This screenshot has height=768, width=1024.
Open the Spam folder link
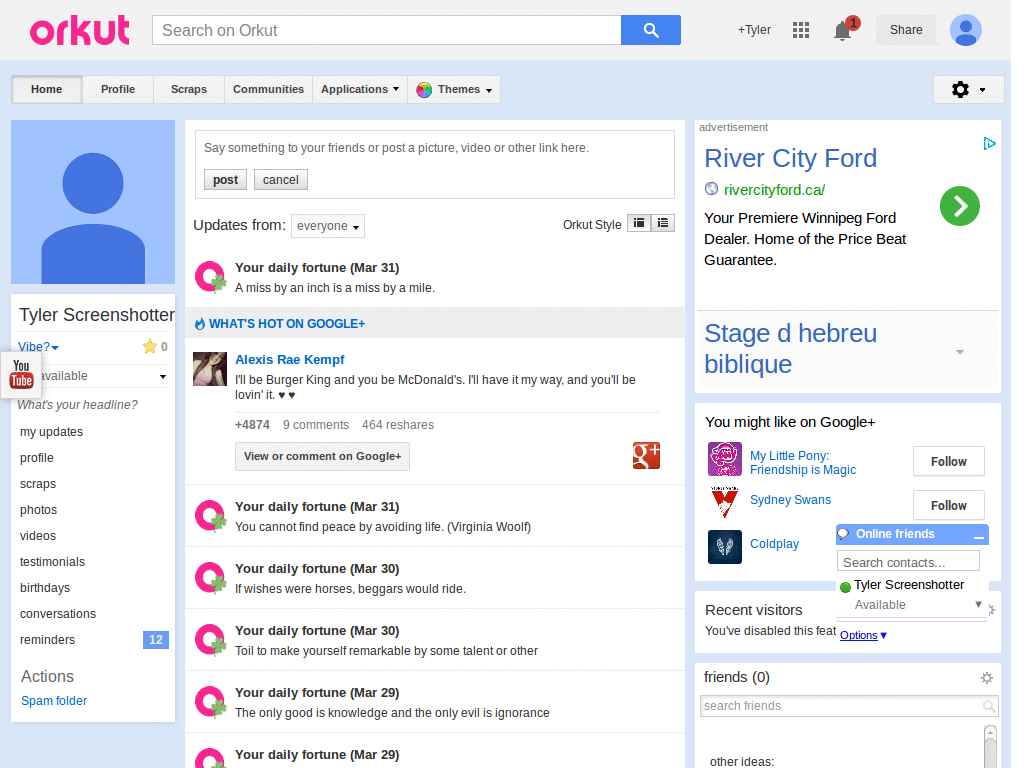pos(54,701)
